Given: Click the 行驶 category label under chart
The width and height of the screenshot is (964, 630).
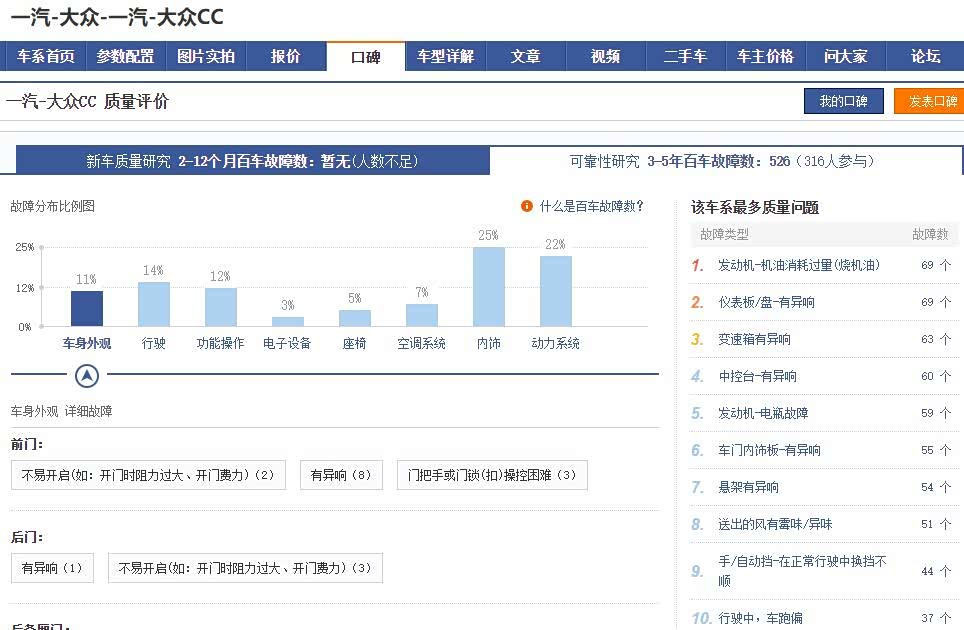Looking at the screenshot, I should (154, 343).
